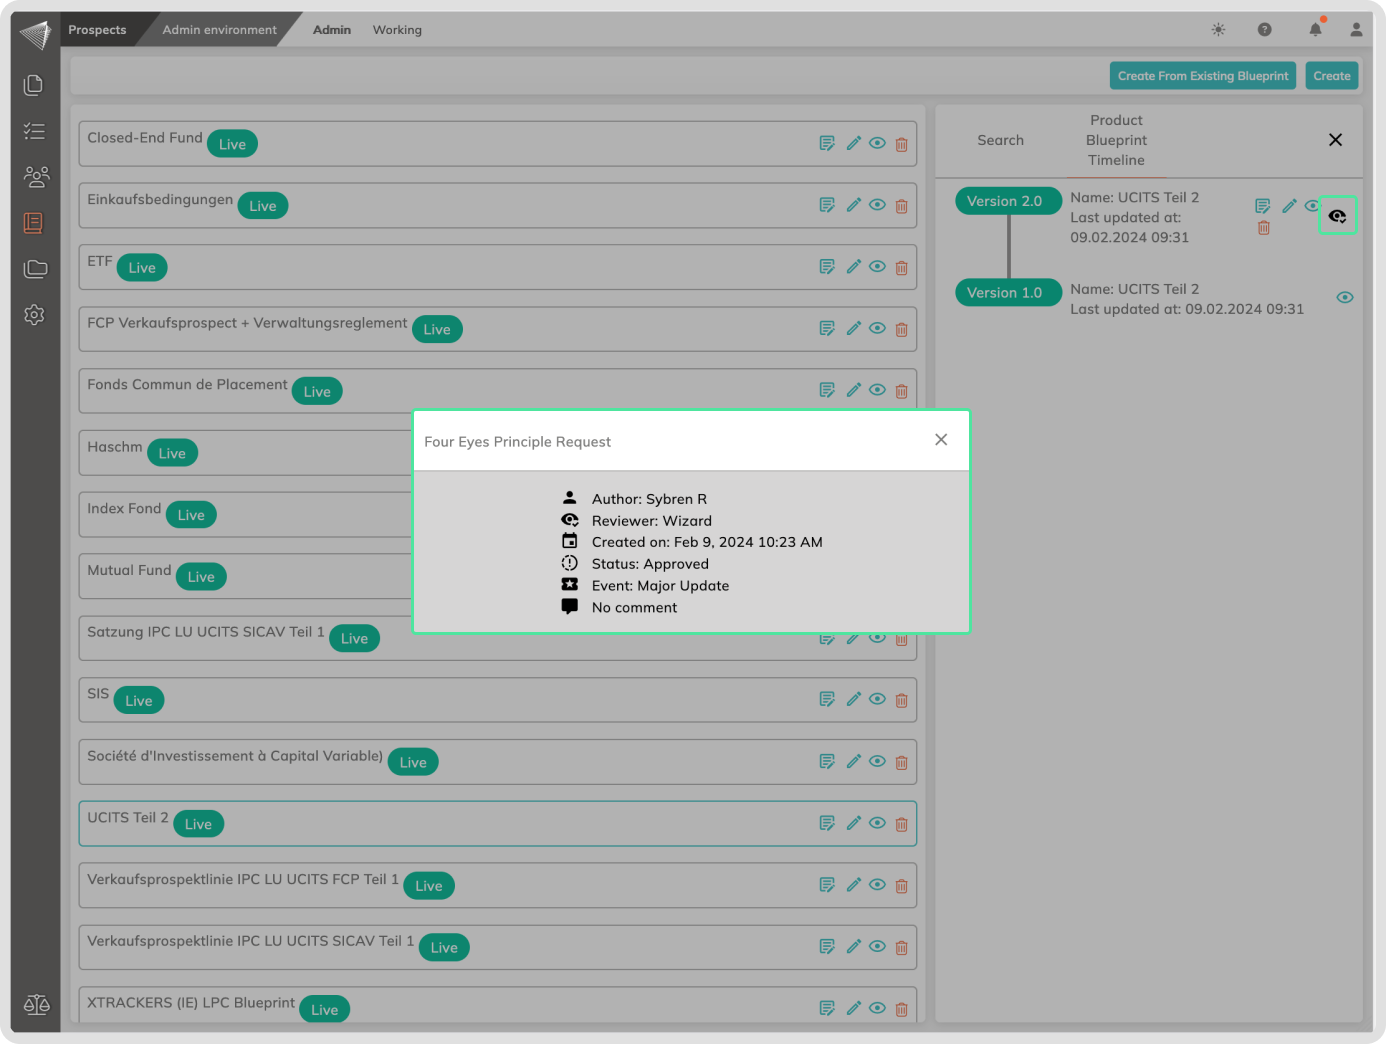Image resolution: width=1386 pixels, height=1044 pixels.
Task: Open the help question mark icon
Action: 1264,30
